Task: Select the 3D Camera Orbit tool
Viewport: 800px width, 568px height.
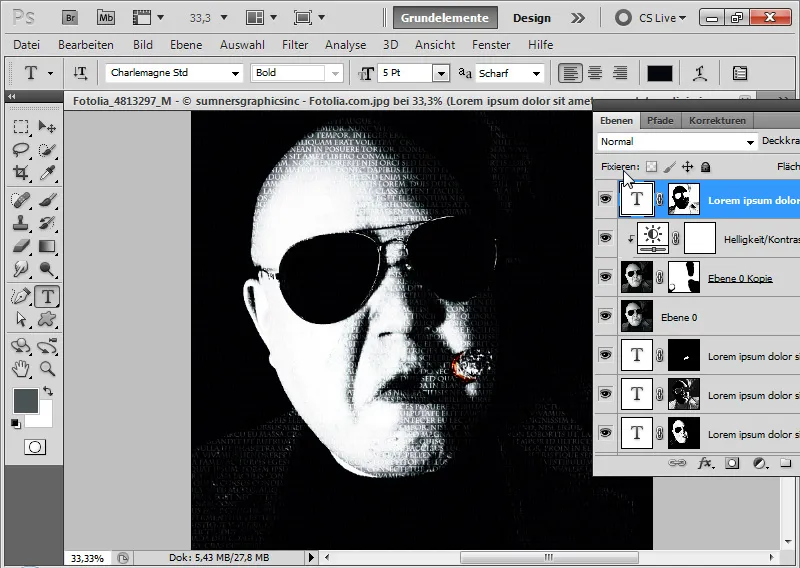Action: (47, 346)
